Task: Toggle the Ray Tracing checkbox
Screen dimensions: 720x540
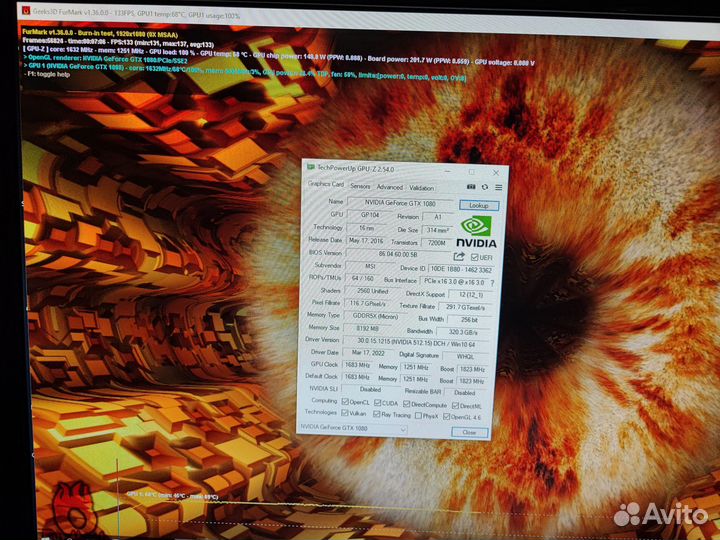Action: click(x=377, y=413)
